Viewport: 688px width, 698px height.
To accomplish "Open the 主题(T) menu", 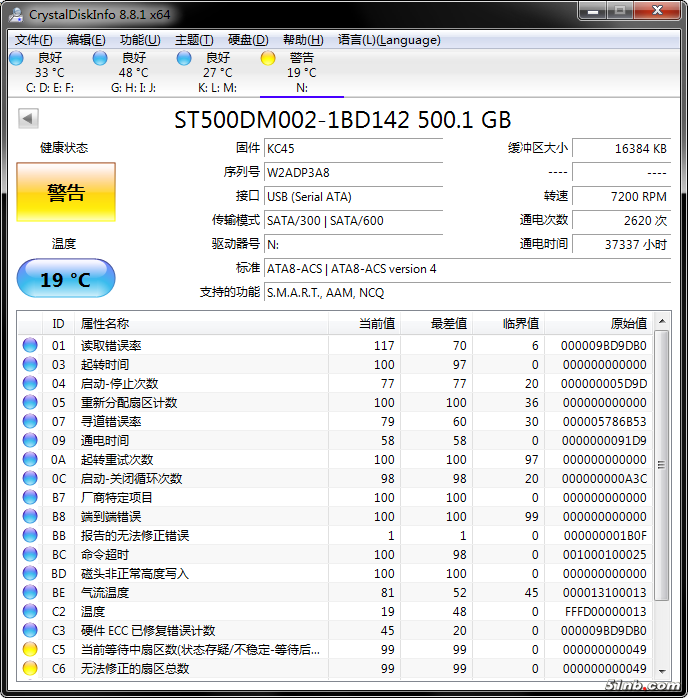I will click(x=194, y=40).
